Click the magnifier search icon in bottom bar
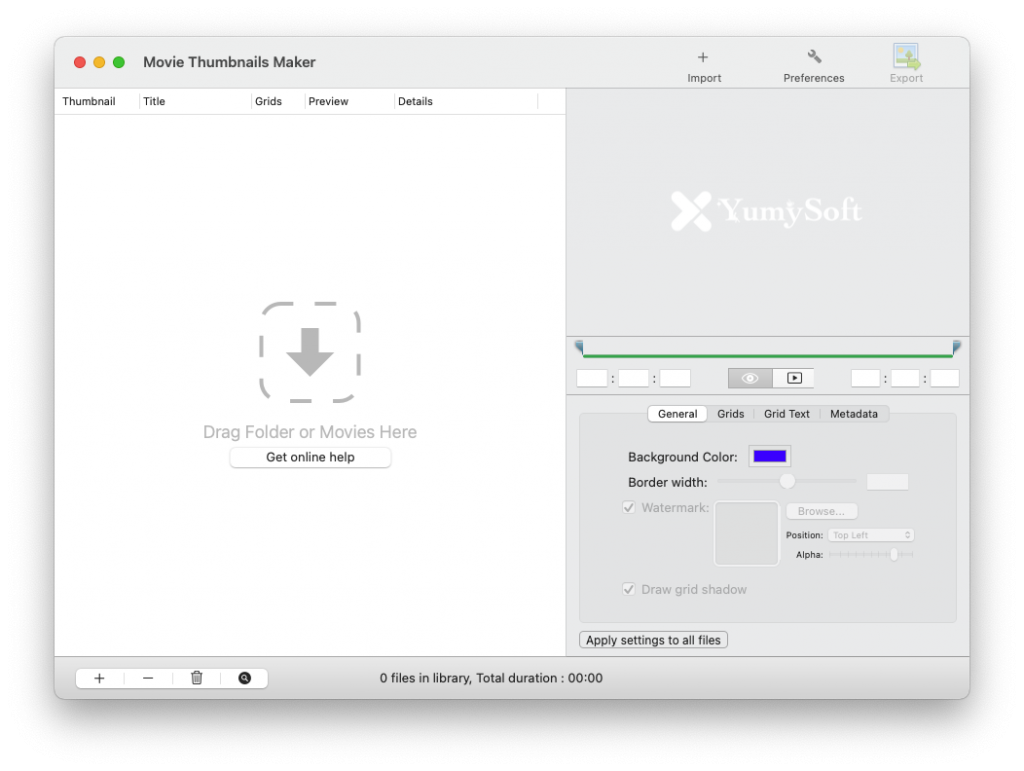The image size is (1024, 771). click(244, 678)
